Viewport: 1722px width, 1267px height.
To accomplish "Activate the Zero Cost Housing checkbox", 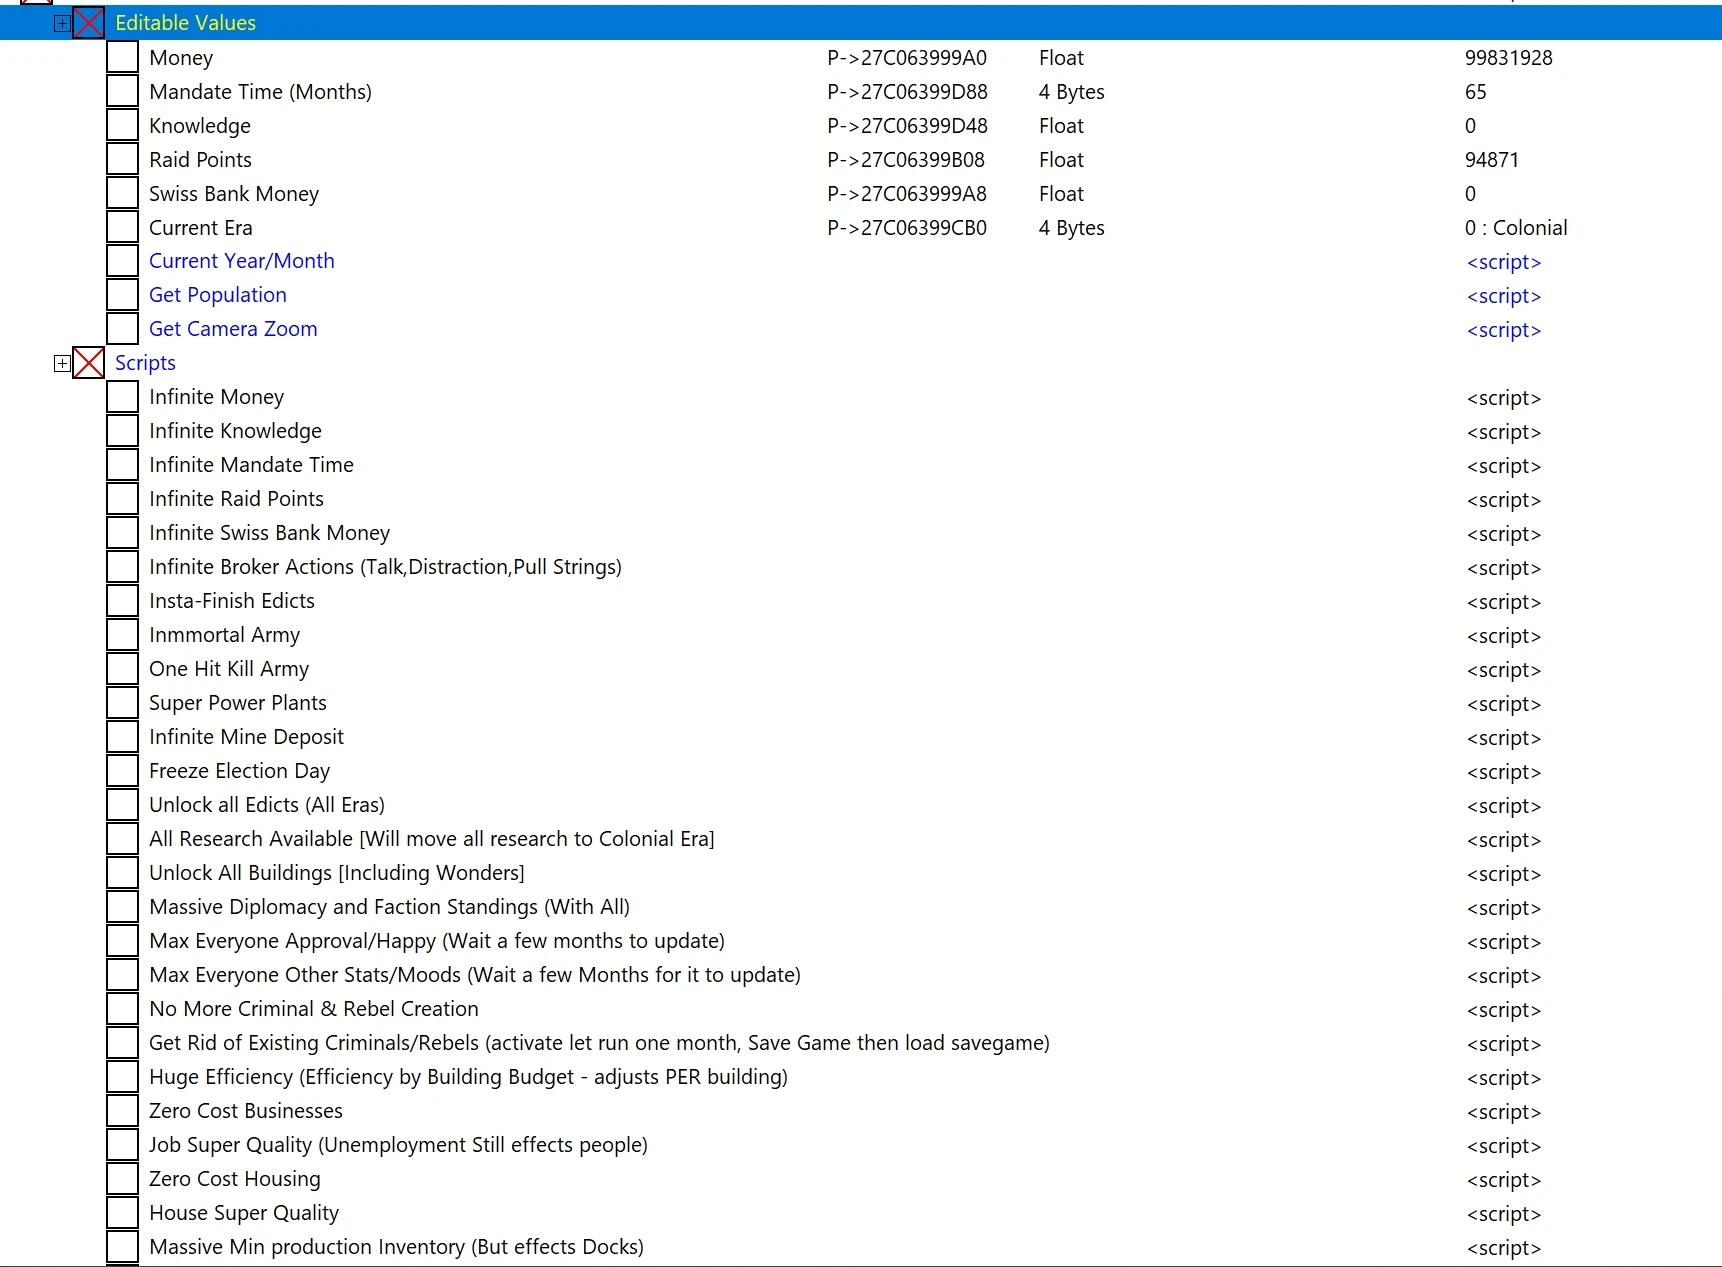I will [x=122, y=1179].
